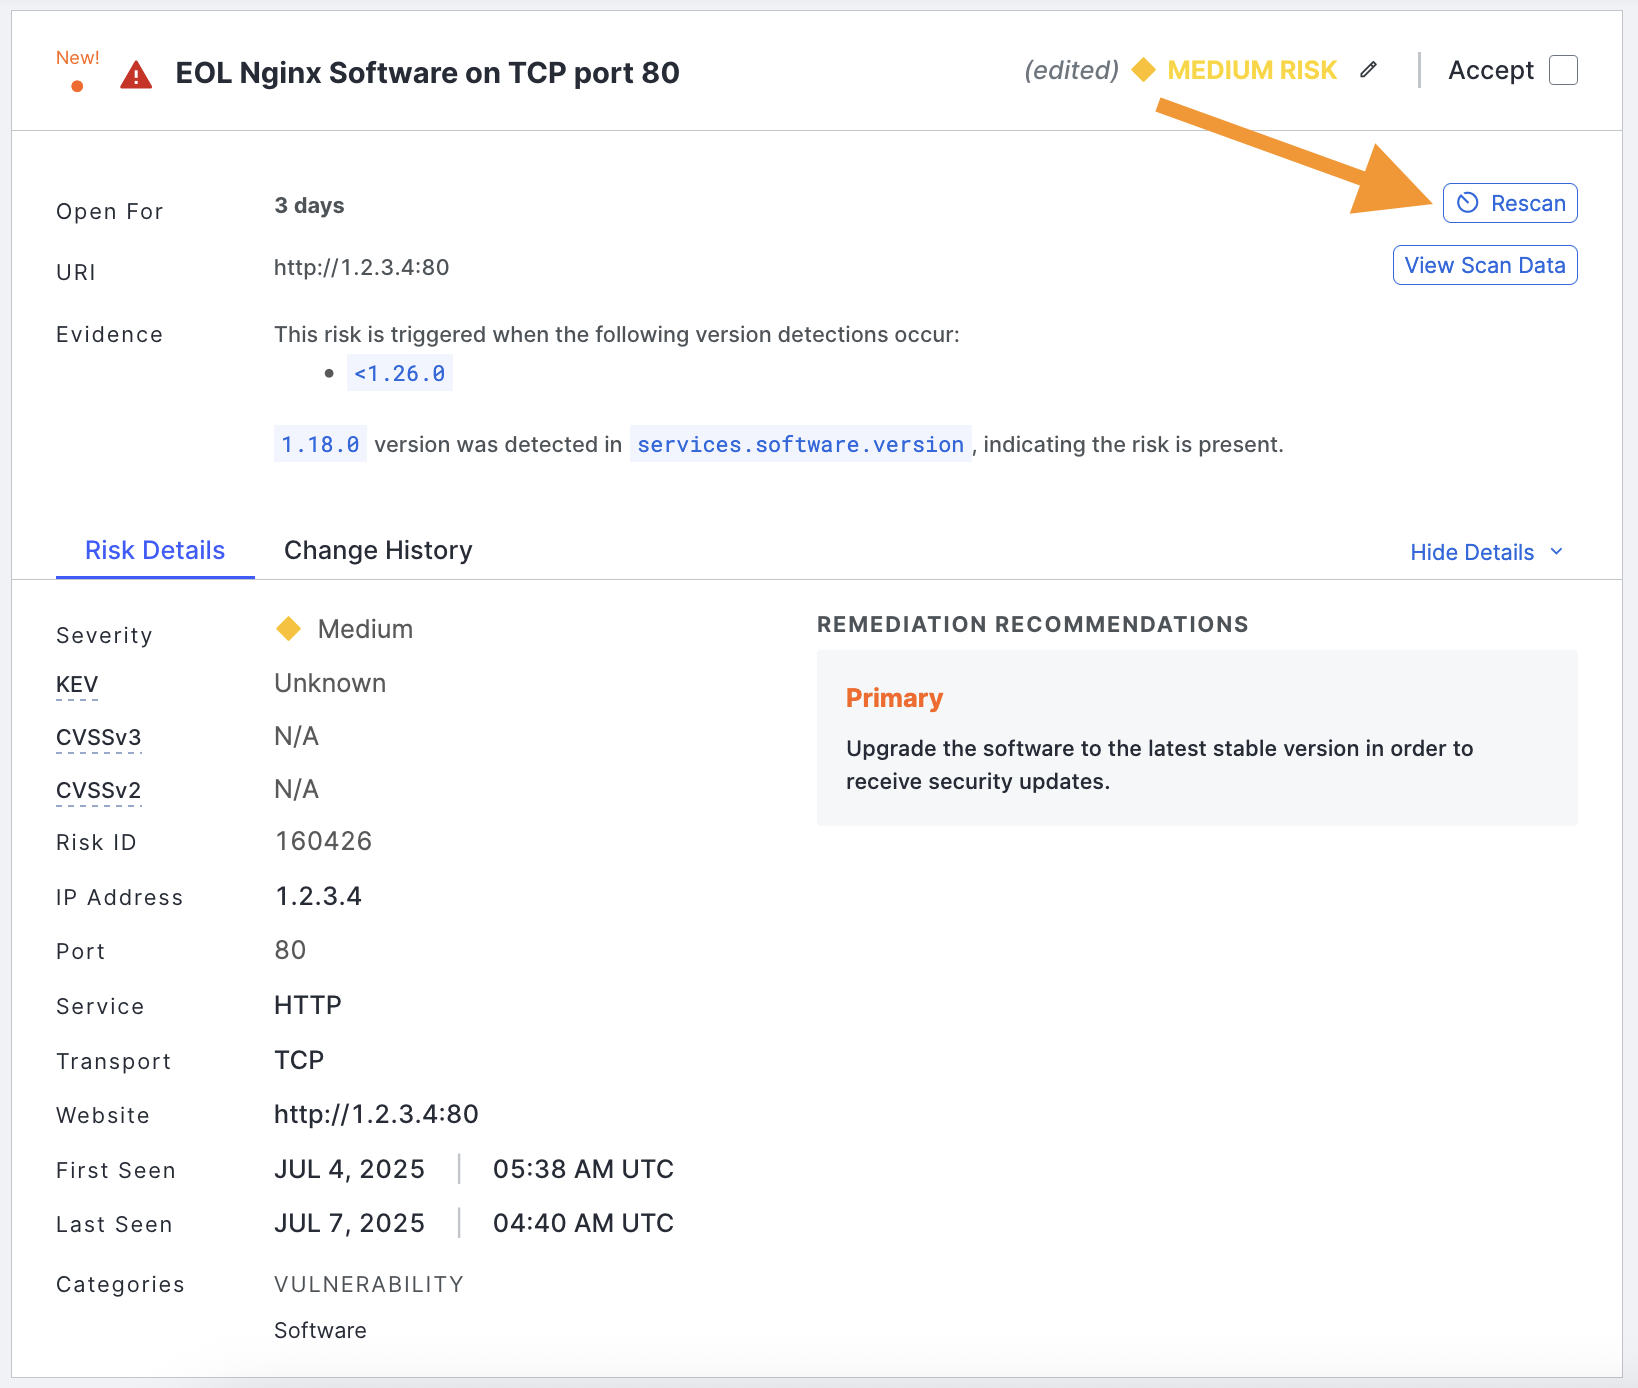Click the yellow diamond beside Medium severity

pos(288,629)
